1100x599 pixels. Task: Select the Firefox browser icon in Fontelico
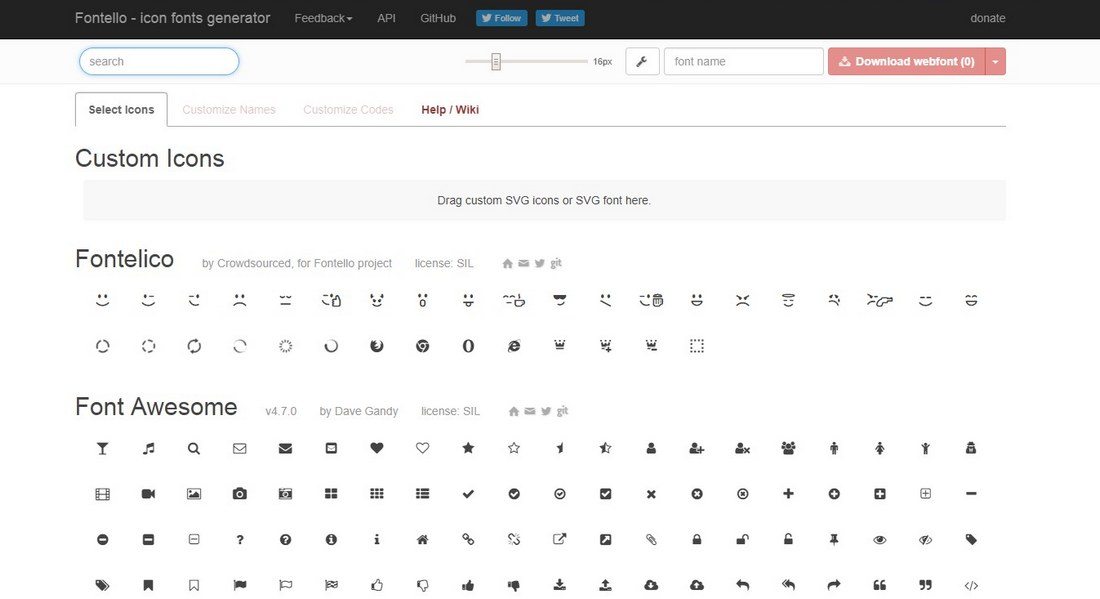tap(377, 346)
